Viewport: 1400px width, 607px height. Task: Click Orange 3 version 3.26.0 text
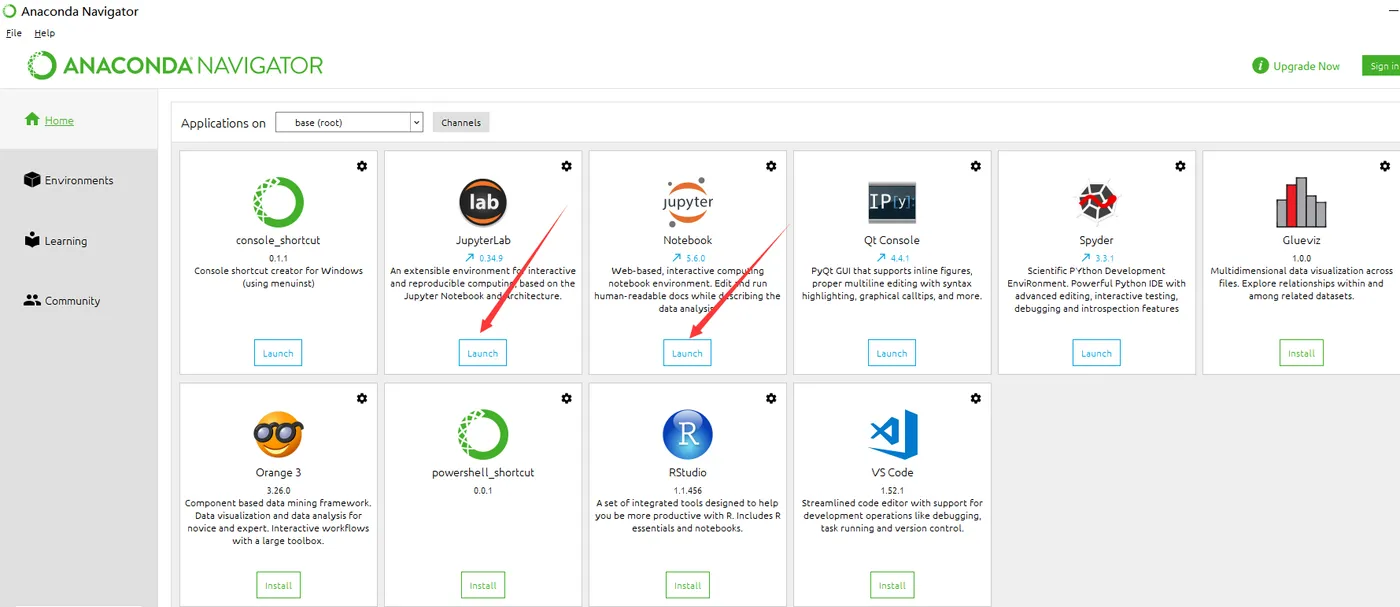[278, 490]
